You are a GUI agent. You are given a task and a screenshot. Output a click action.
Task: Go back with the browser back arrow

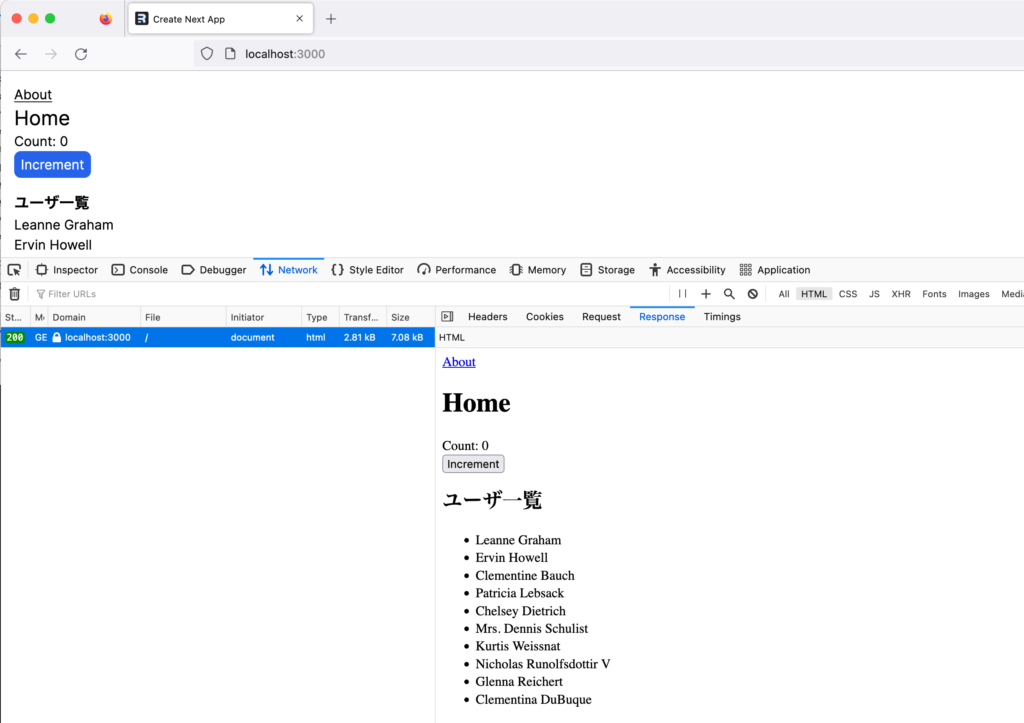tap(21, 54)
